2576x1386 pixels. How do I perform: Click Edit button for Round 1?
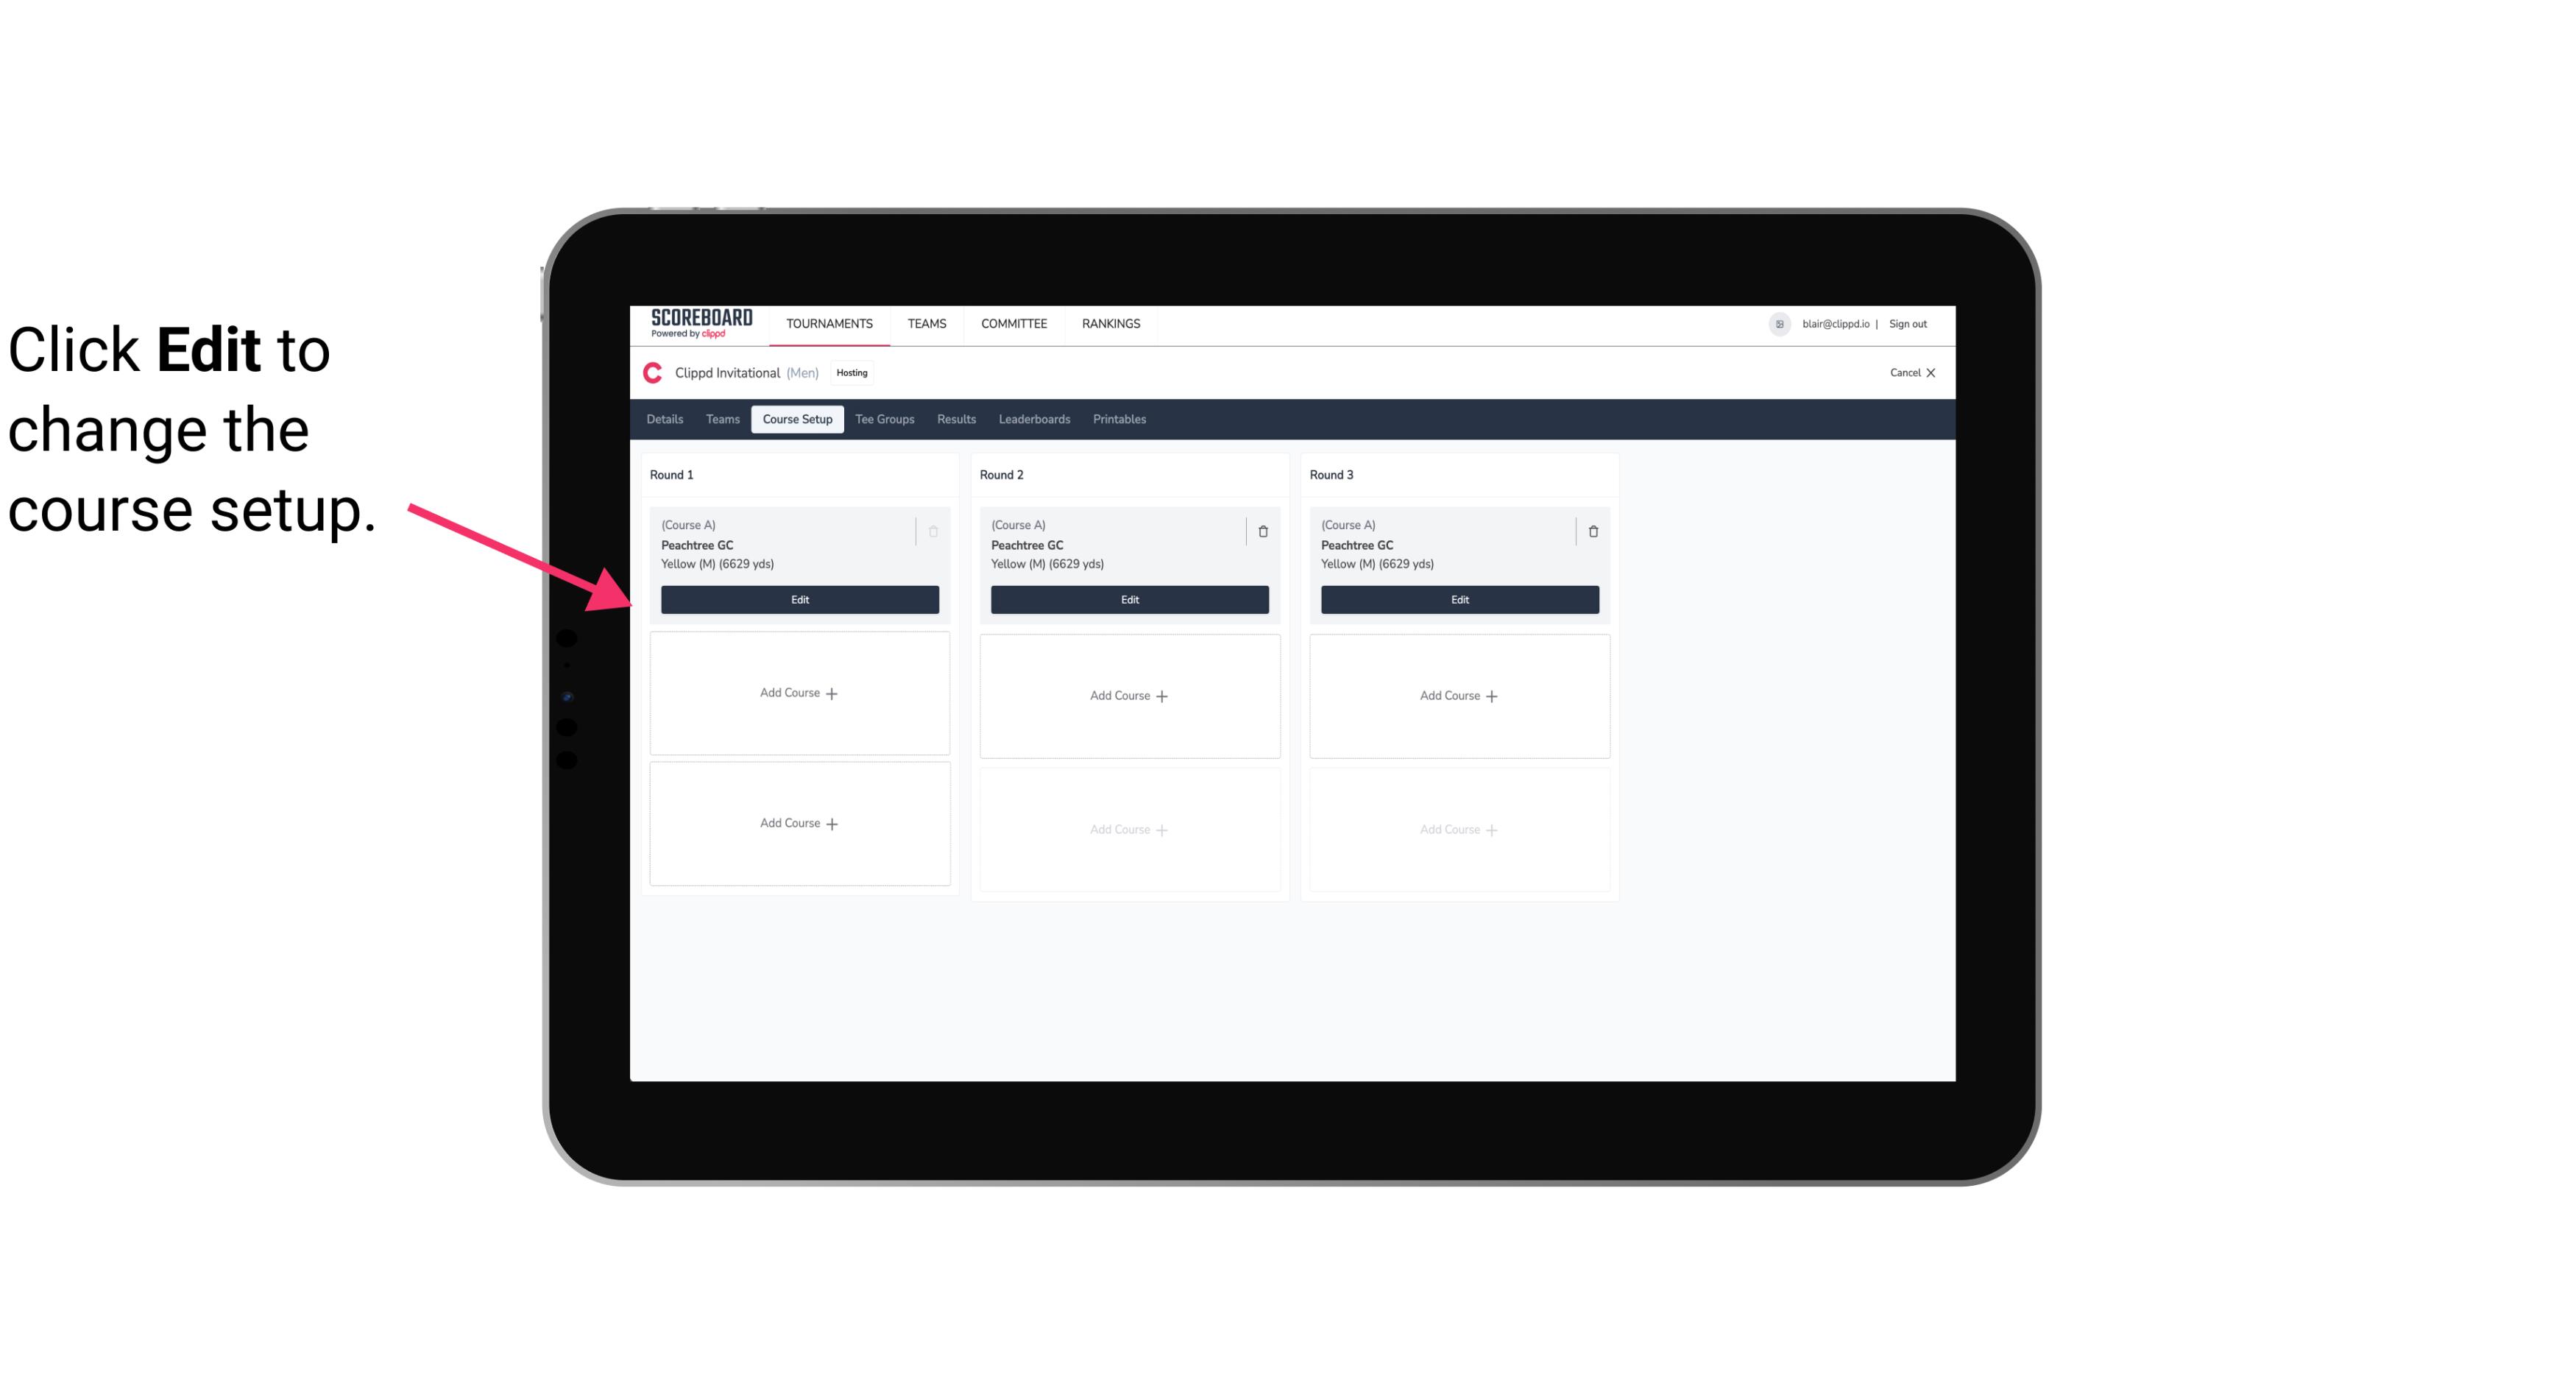point(799,599)
